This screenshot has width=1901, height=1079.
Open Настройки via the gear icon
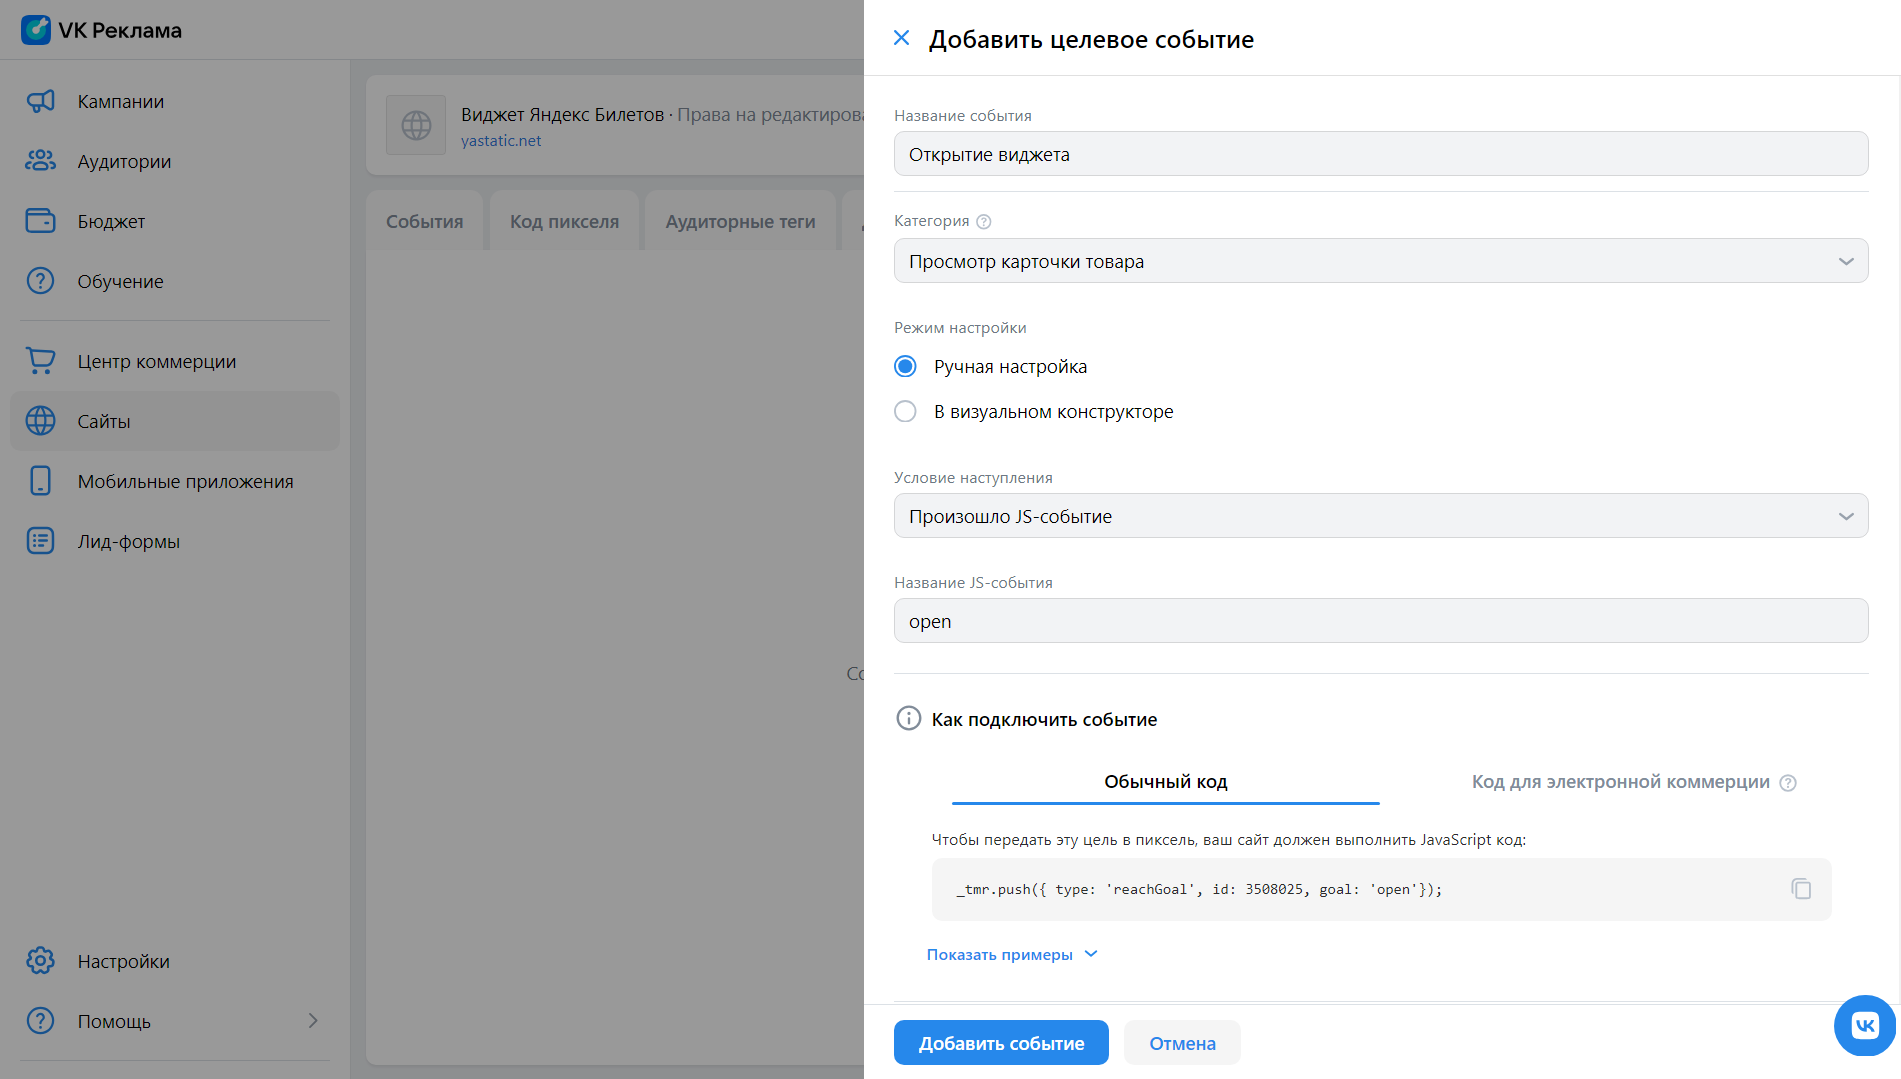pos(40,961)
